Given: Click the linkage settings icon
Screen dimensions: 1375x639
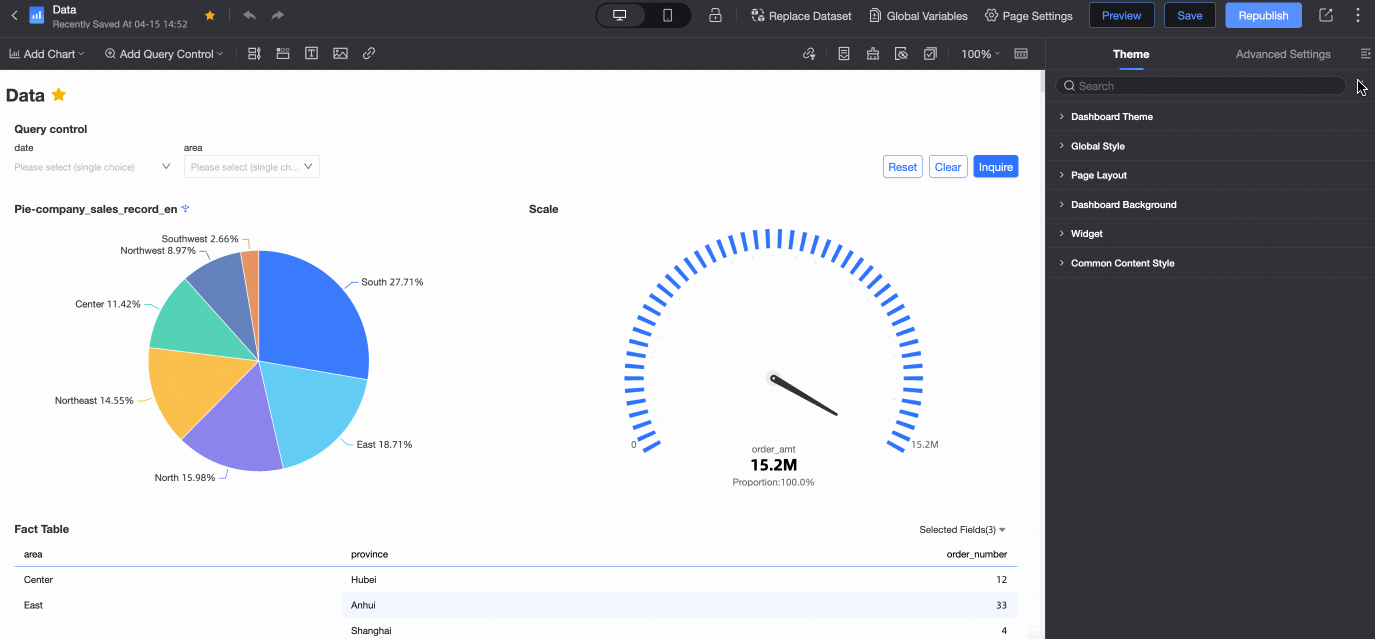Looking at the screenshot, I should pyautogui.click(x=809, y=54).
